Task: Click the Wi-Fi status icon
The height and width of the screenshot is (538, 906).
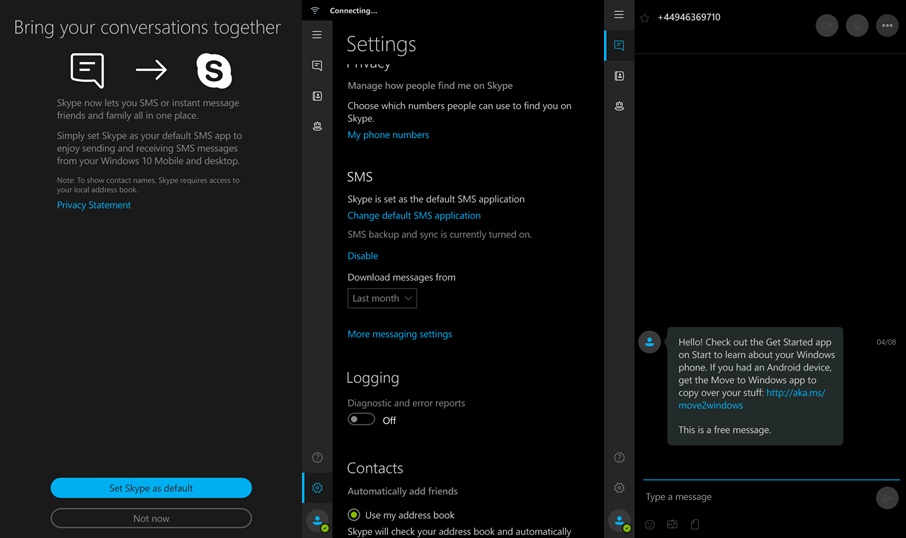Action: pos(315,10)
